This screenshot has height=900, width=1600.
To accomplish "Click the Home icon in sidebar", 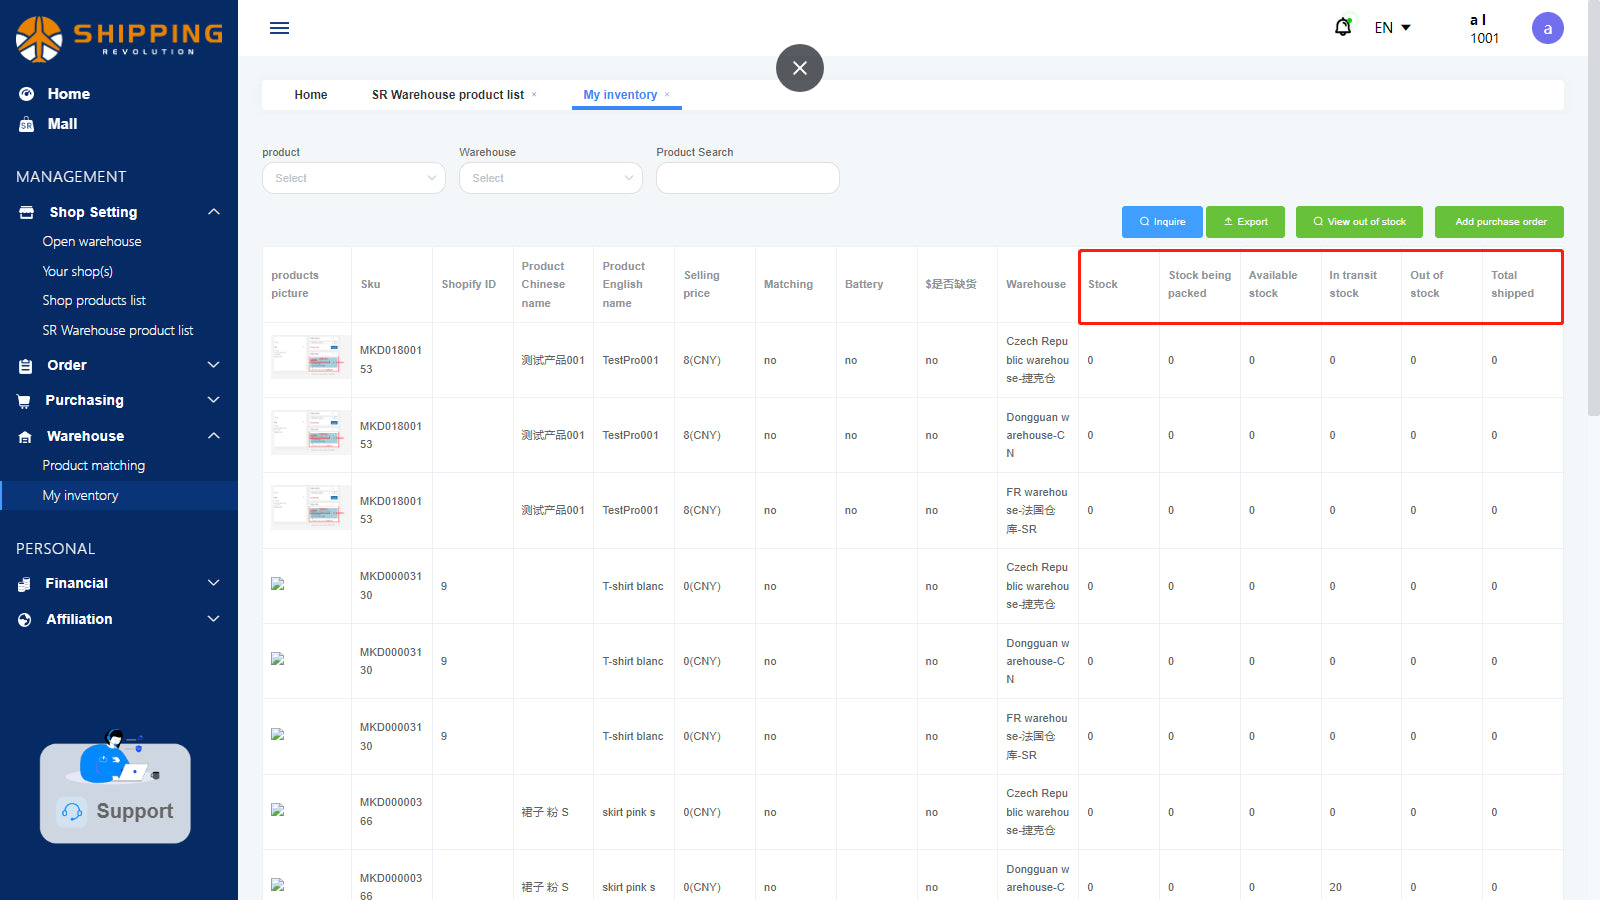I will [x=27, y=94].
